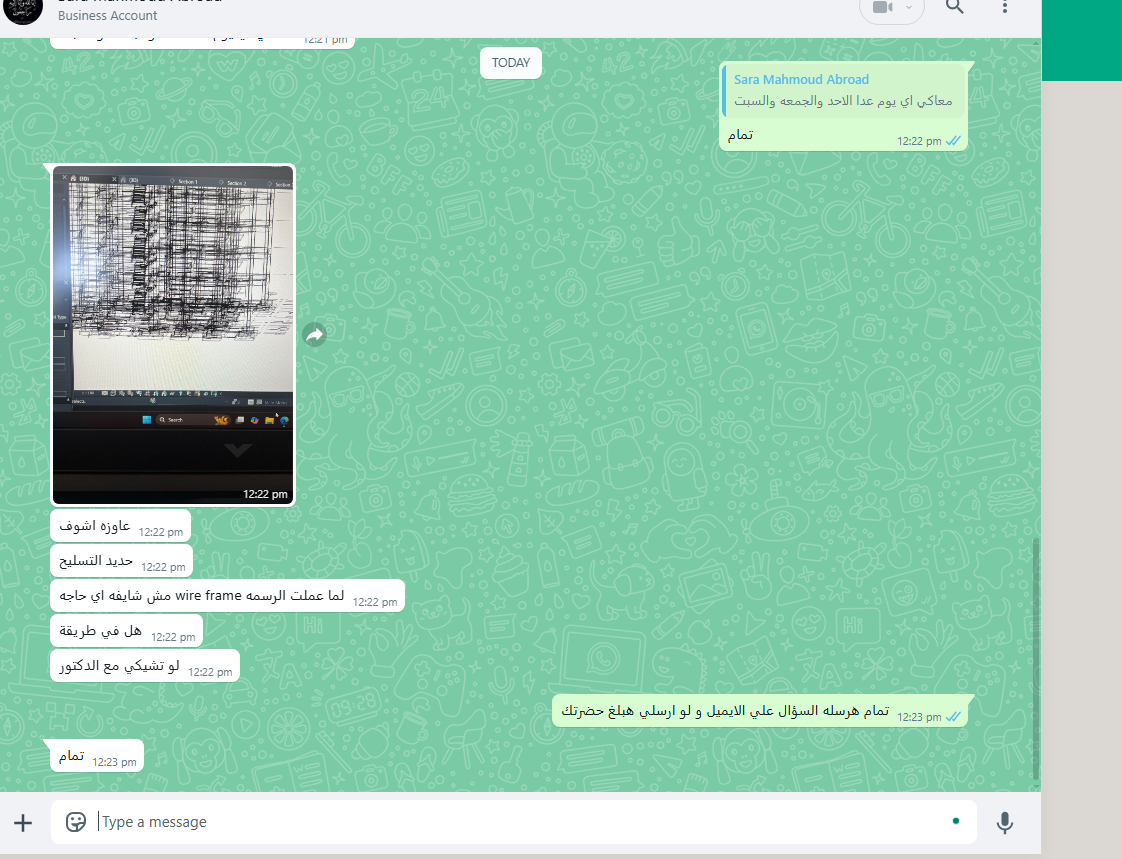
Task: Open the attach plus menu
Action: coord(23,822)
